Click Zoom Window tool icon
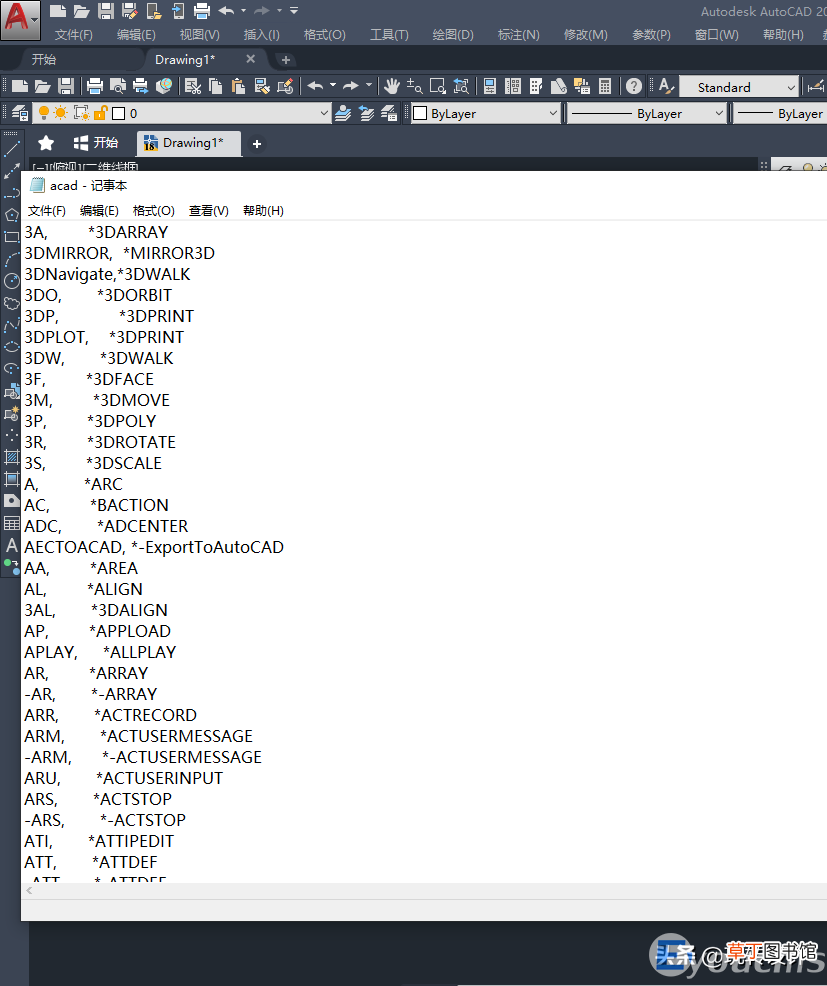Viewport: 827px width, 986px height. [x=438, y=86]
